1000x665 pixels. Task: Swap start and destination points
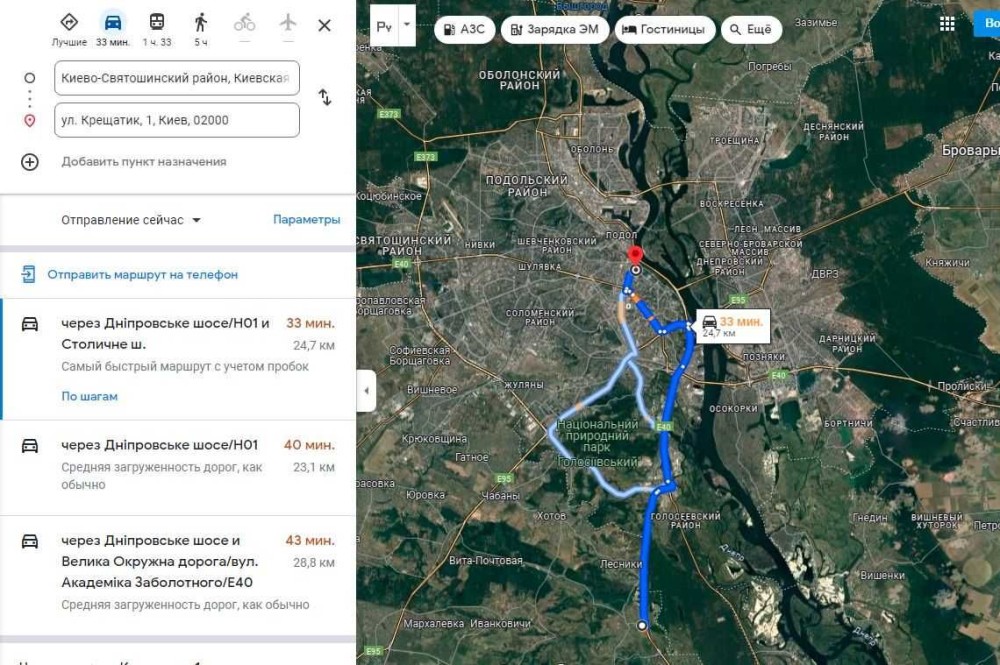(325, 98)
